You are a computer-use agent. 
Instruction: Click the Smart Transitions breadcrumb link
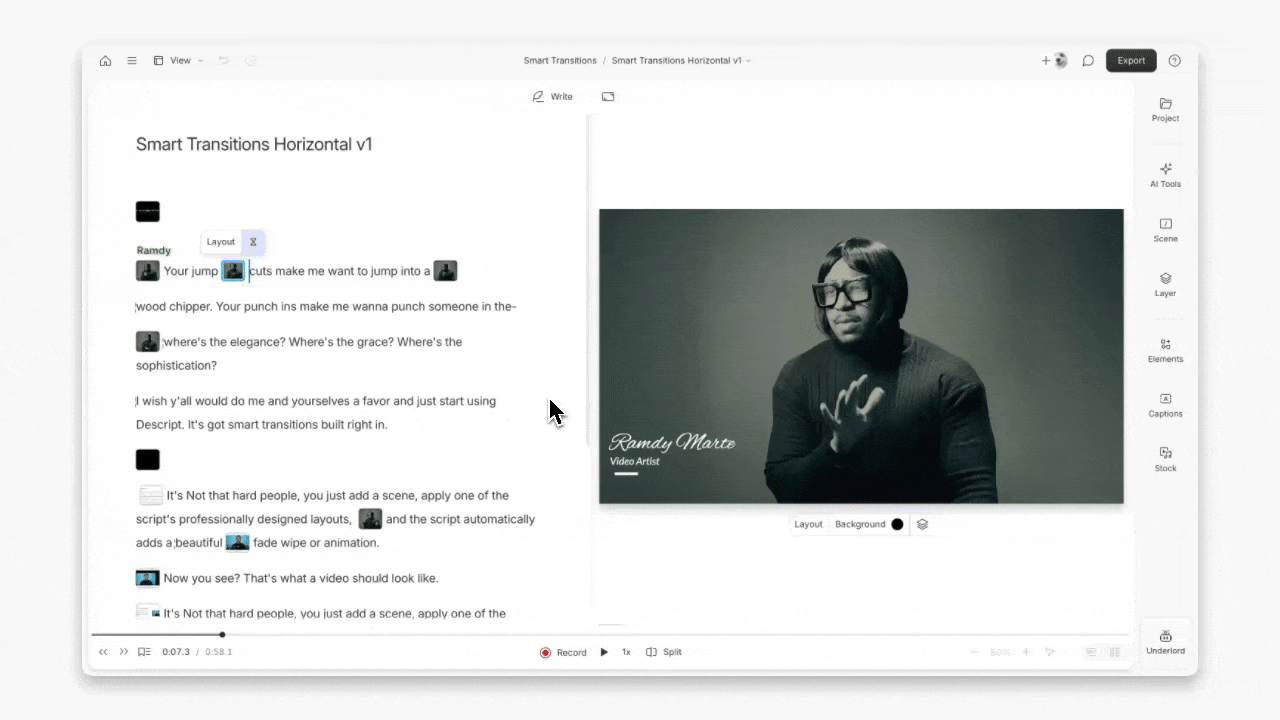[x=560, y=60]
